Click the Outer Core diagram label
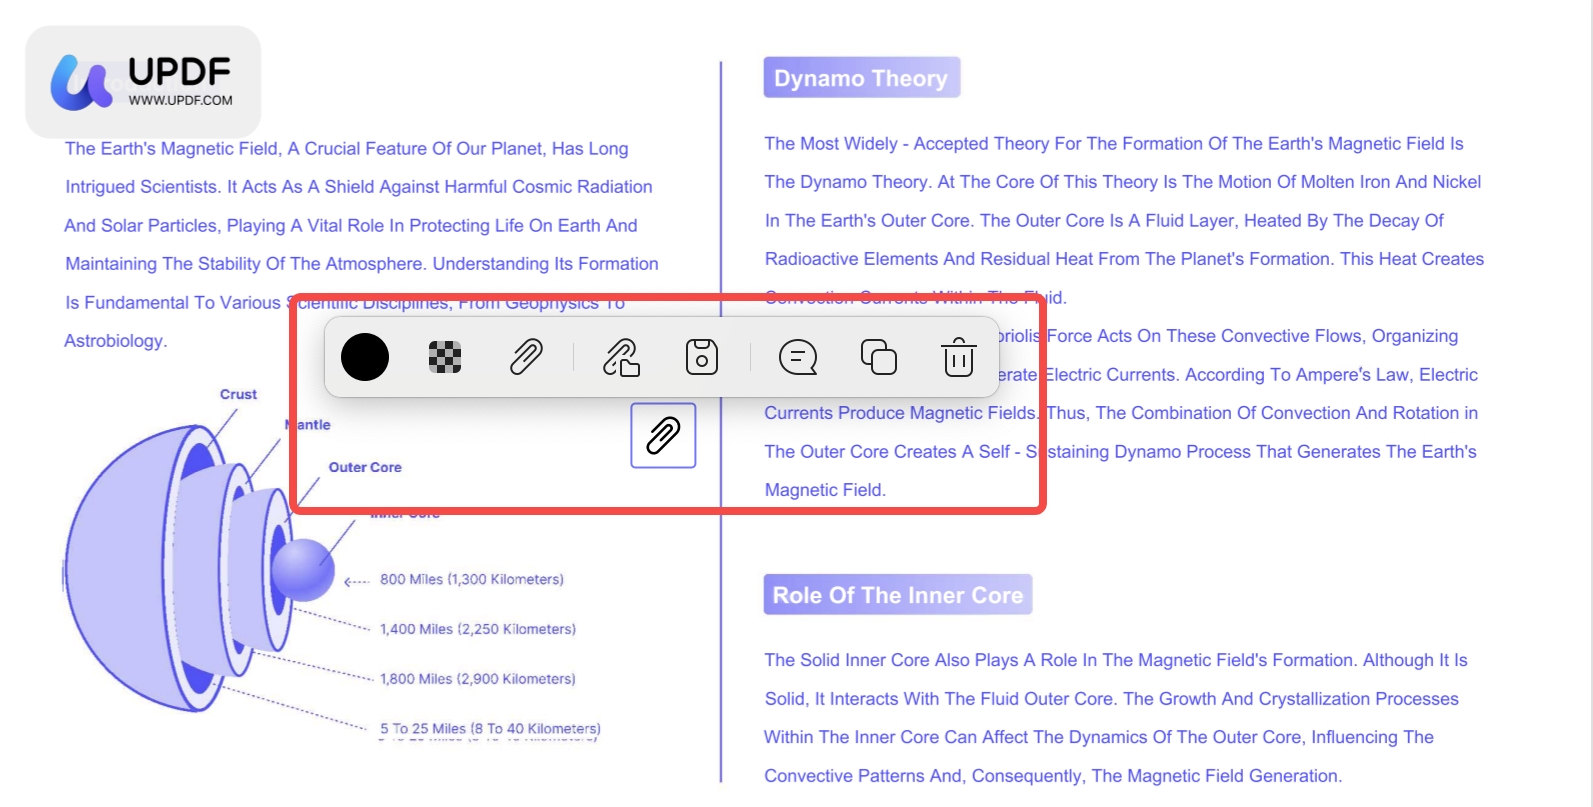Screen dimensions: 1593x807 tap(365, 467)
